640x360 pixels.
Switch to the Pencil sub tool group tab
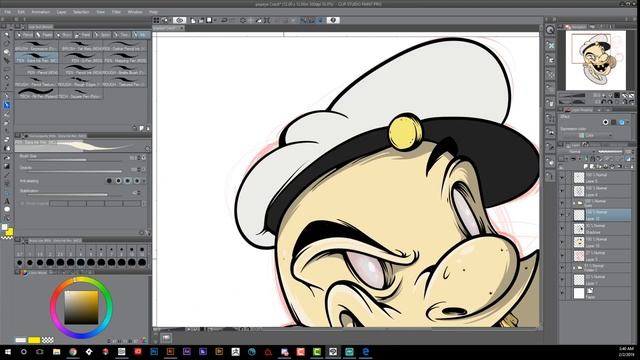(x=24, y=35)
